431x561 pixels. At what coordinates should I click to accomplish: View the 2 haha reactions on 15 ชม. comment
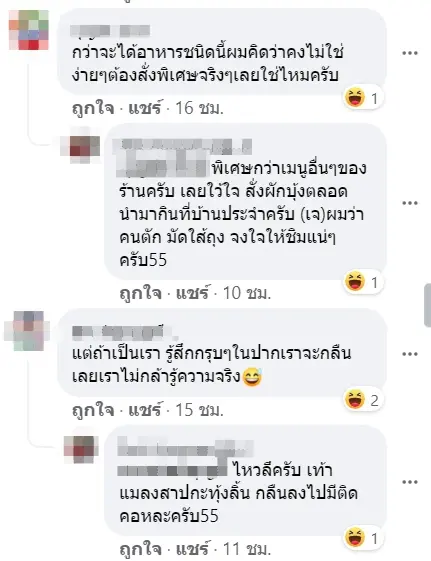(x=362, y=400)
